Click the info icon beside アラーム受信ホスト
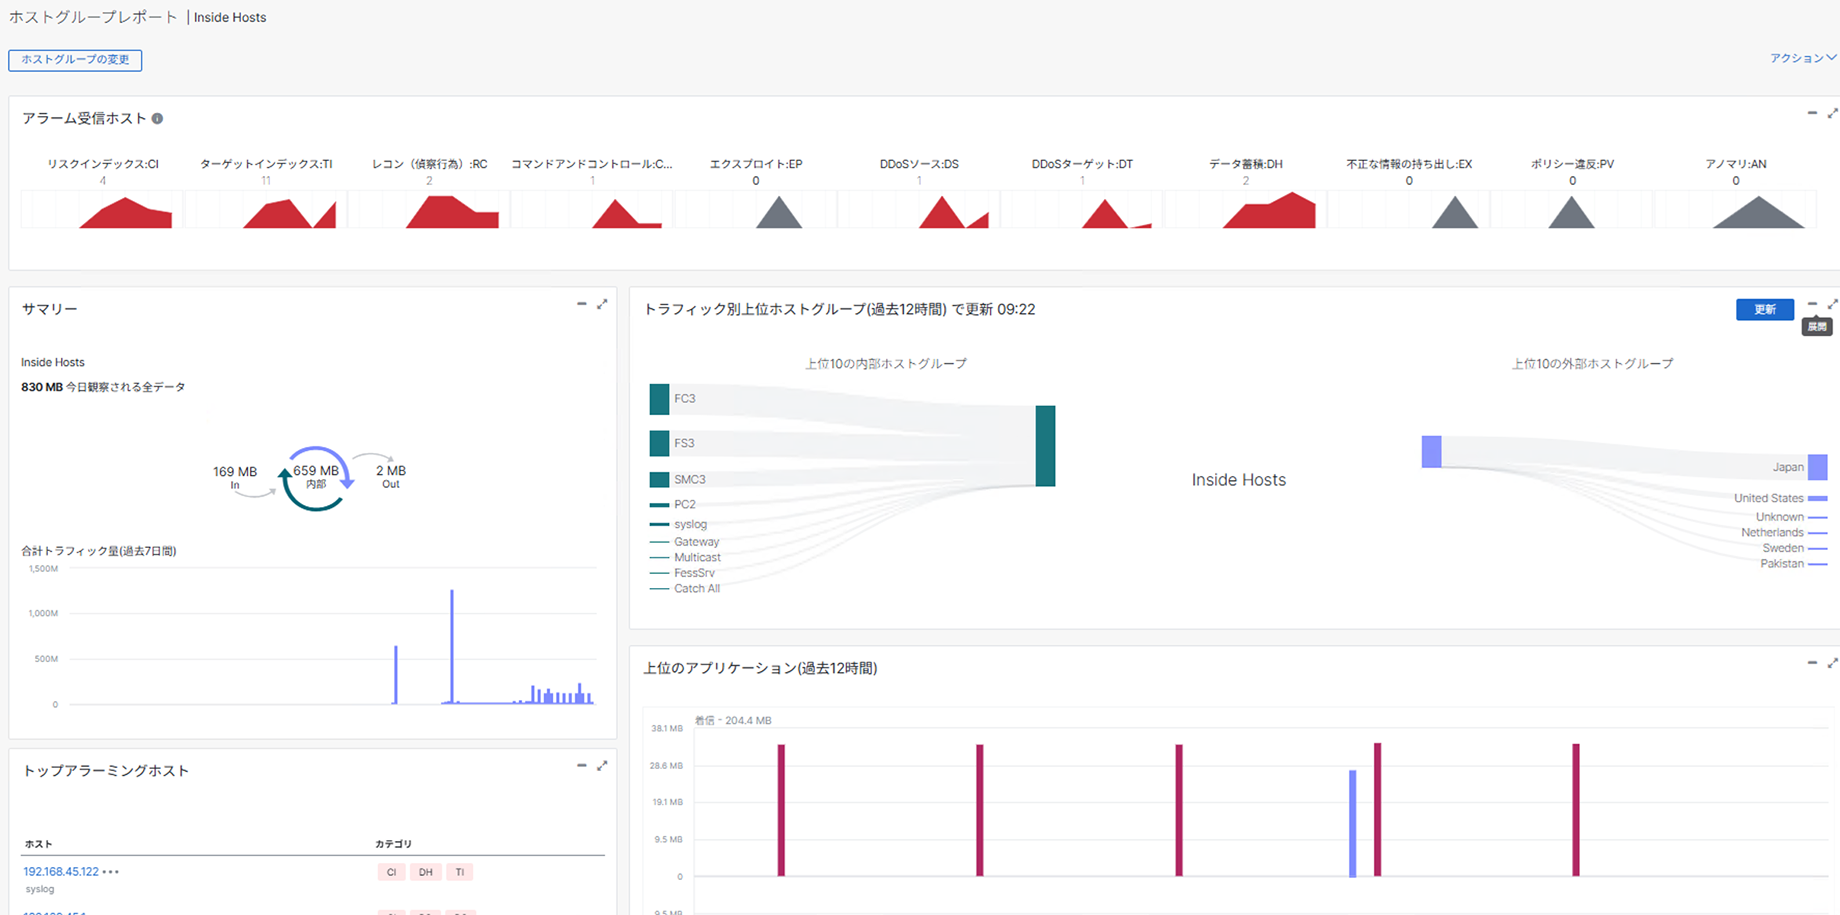The height and width of the screenshot is (915, 1840). coord(157,119)
